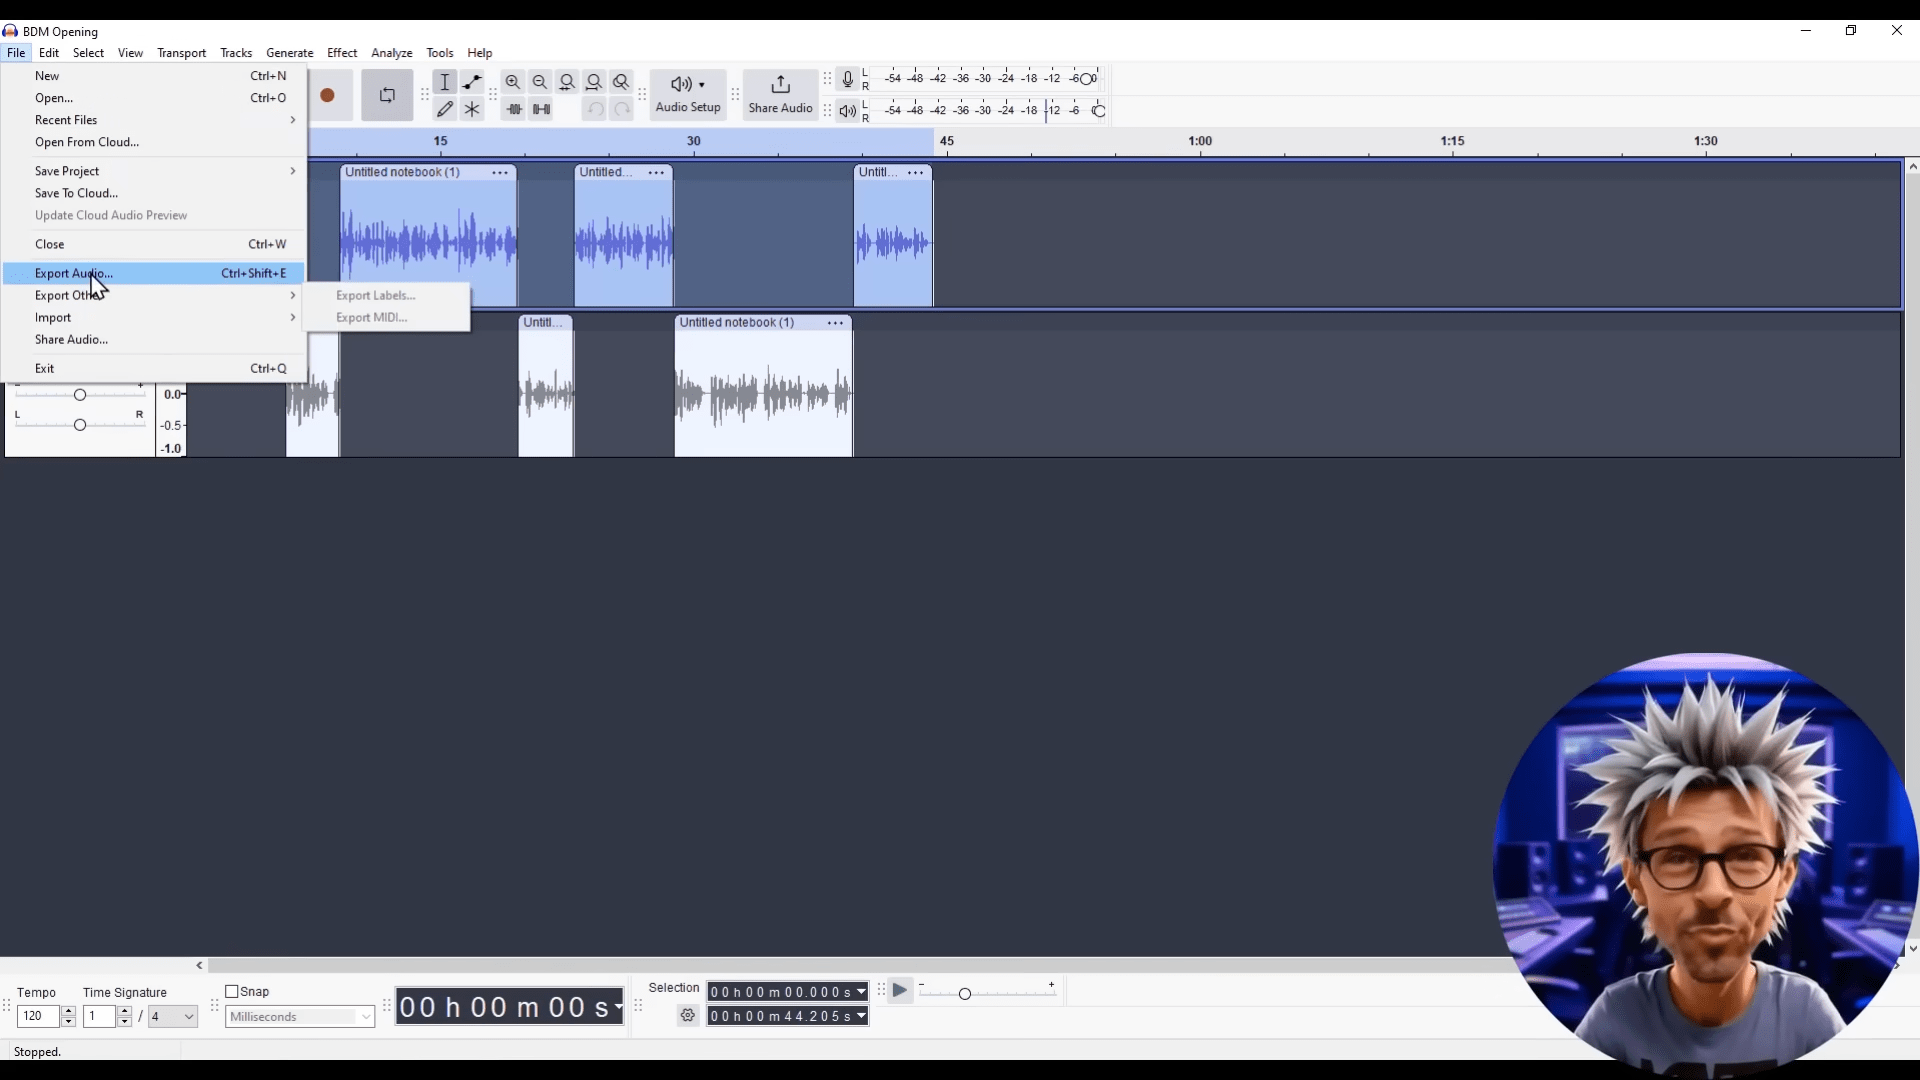Click the Zoom In magnifier
This screenshot has height=1080, width=1920.
pyautogui.click(x=513, y=82)
